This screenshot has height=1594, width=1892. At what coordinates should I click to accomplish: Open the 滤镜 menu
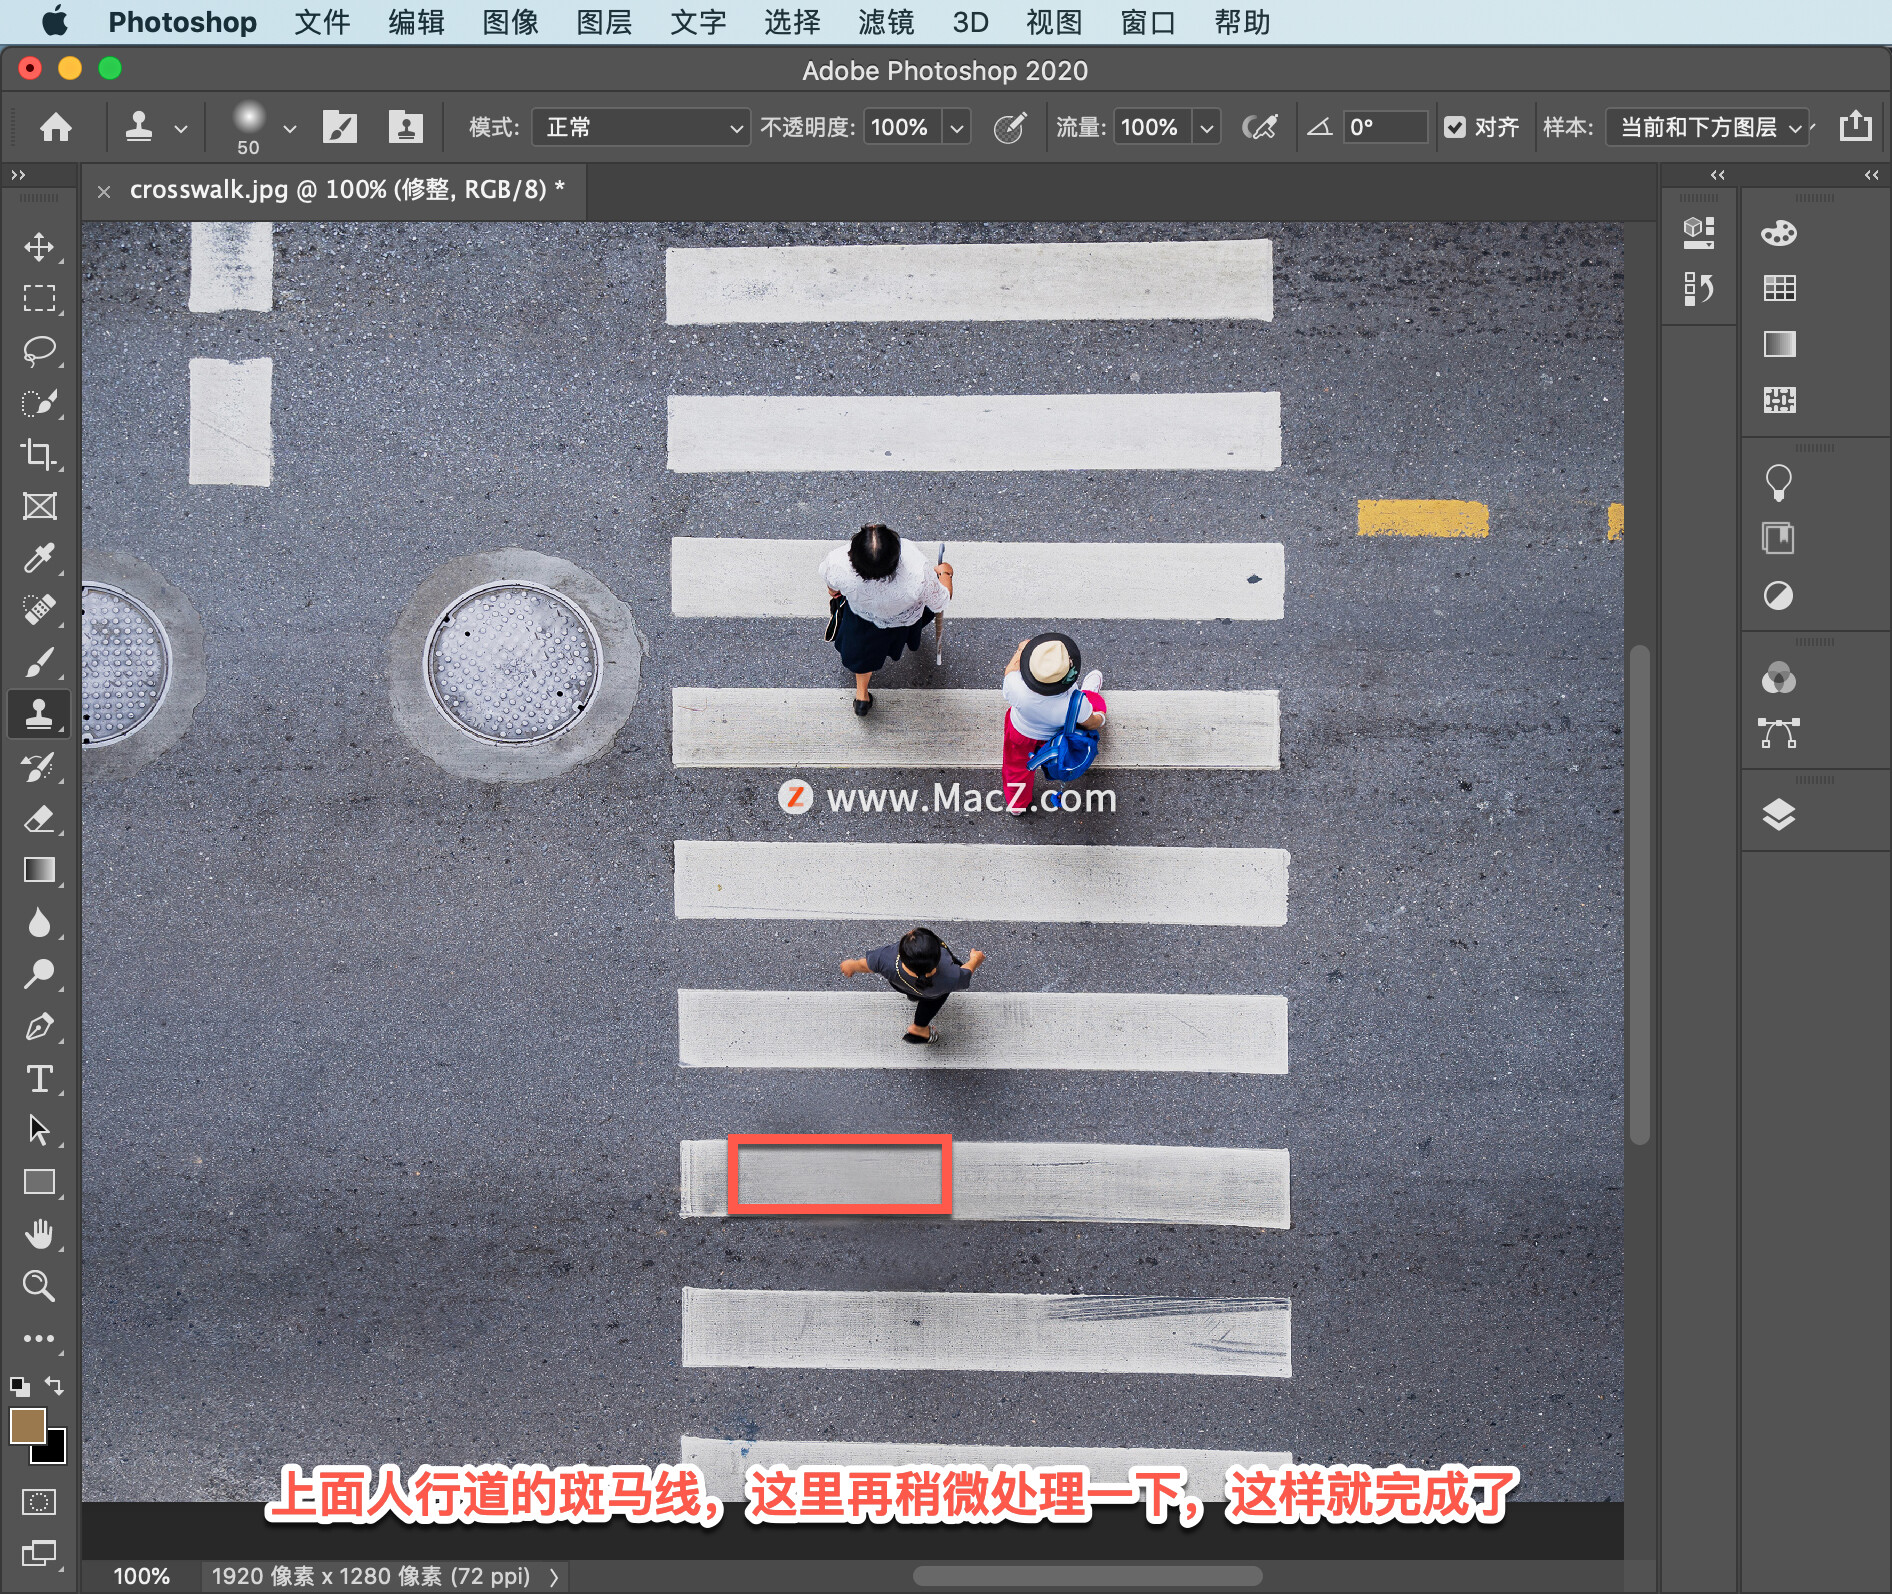click(x=886, y=22)
